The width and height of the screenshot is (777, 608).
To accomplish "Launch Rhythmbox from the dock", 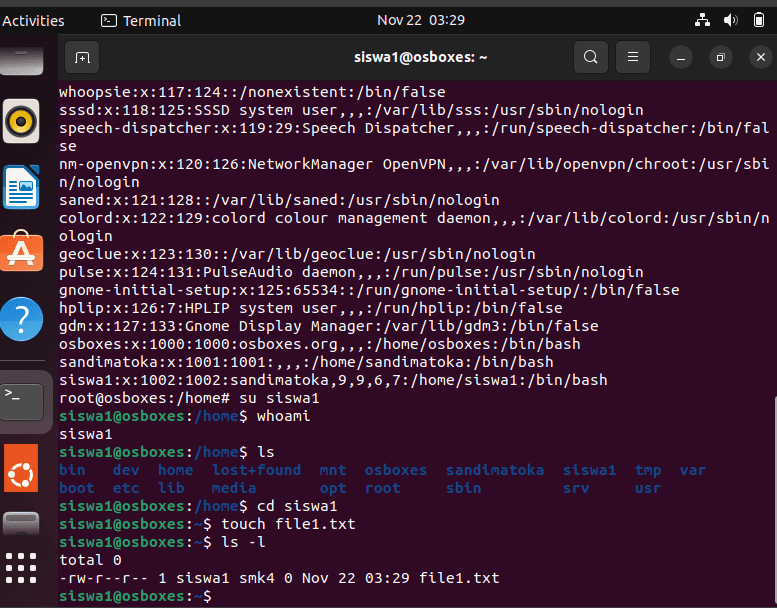I will click(21, 121).
